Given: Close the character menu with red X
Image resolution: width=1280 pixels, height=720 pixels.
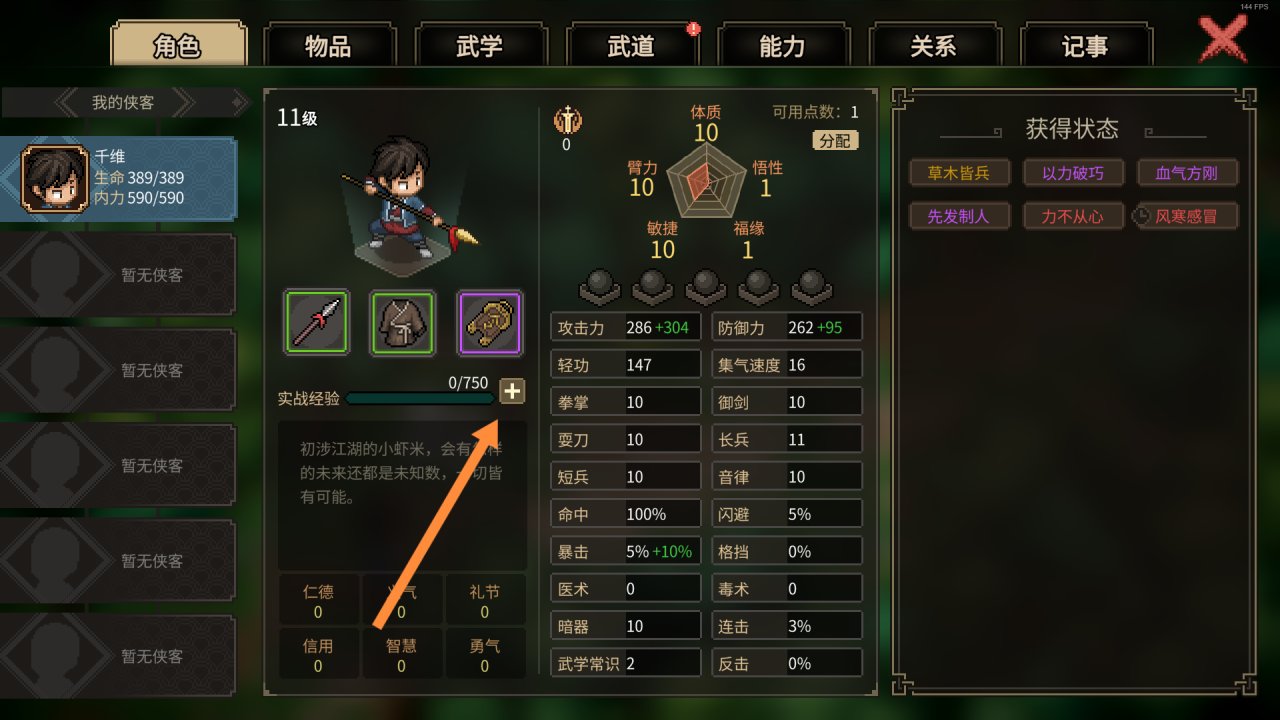Looking at the screenshot, I should point(1223,39).
